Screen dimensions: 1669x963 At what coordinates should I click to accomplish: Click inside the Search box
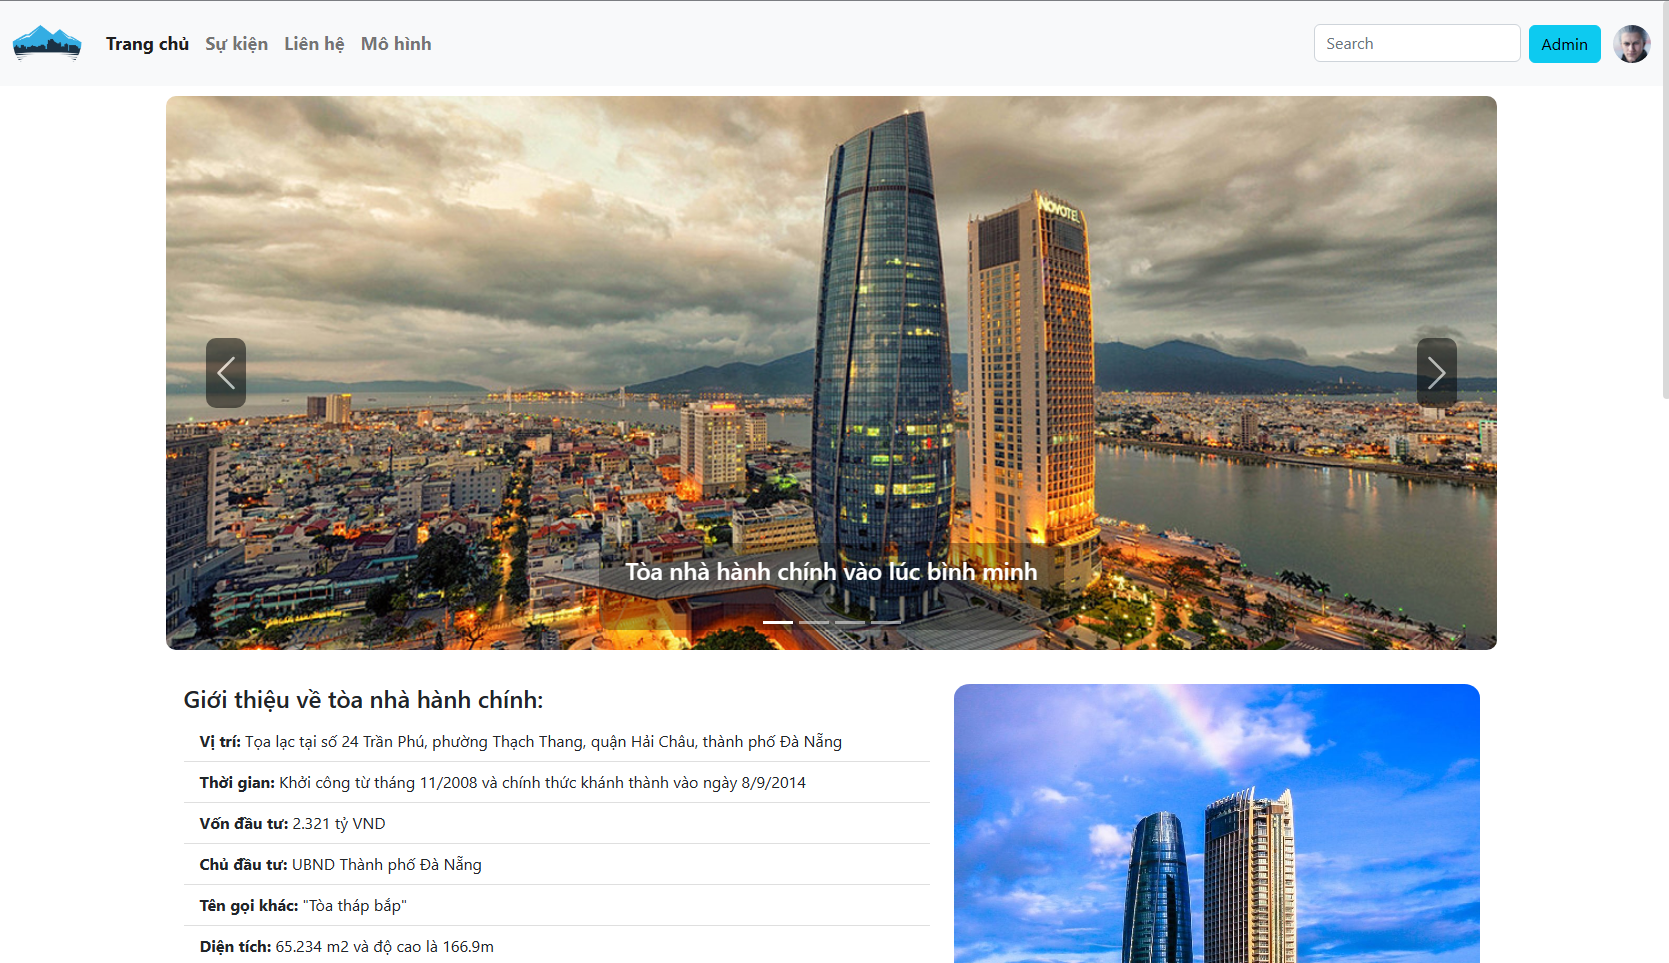pyautogui.click(x=1416, y=42)
